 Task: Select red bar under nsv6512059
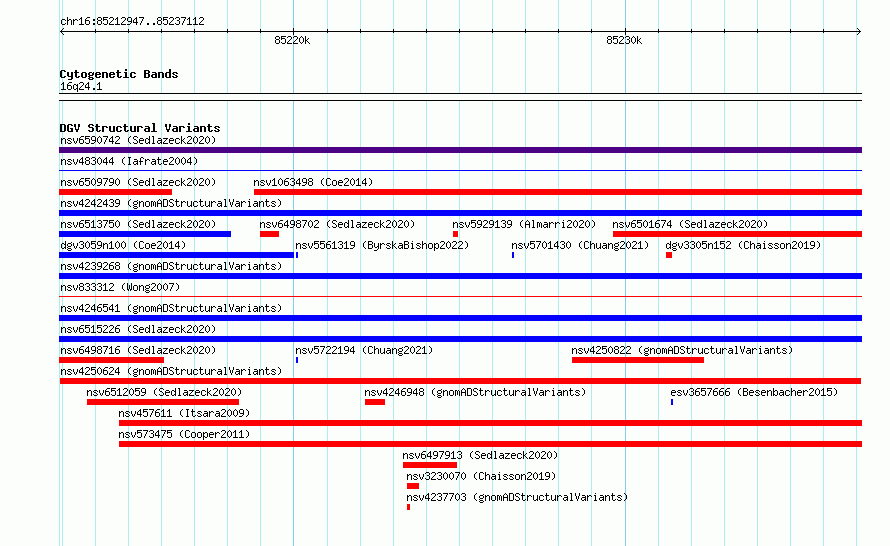click(163, 402)
